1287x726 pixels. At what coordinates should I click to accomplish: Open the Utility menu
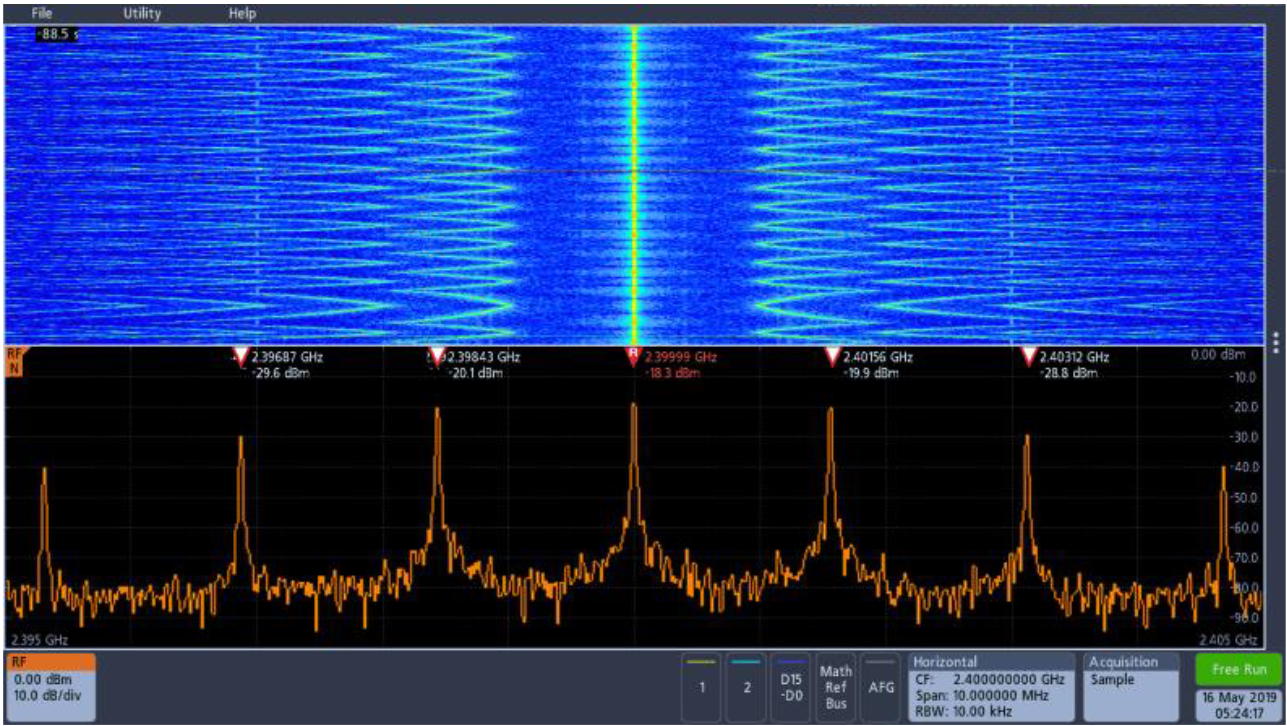pos(143,14)
